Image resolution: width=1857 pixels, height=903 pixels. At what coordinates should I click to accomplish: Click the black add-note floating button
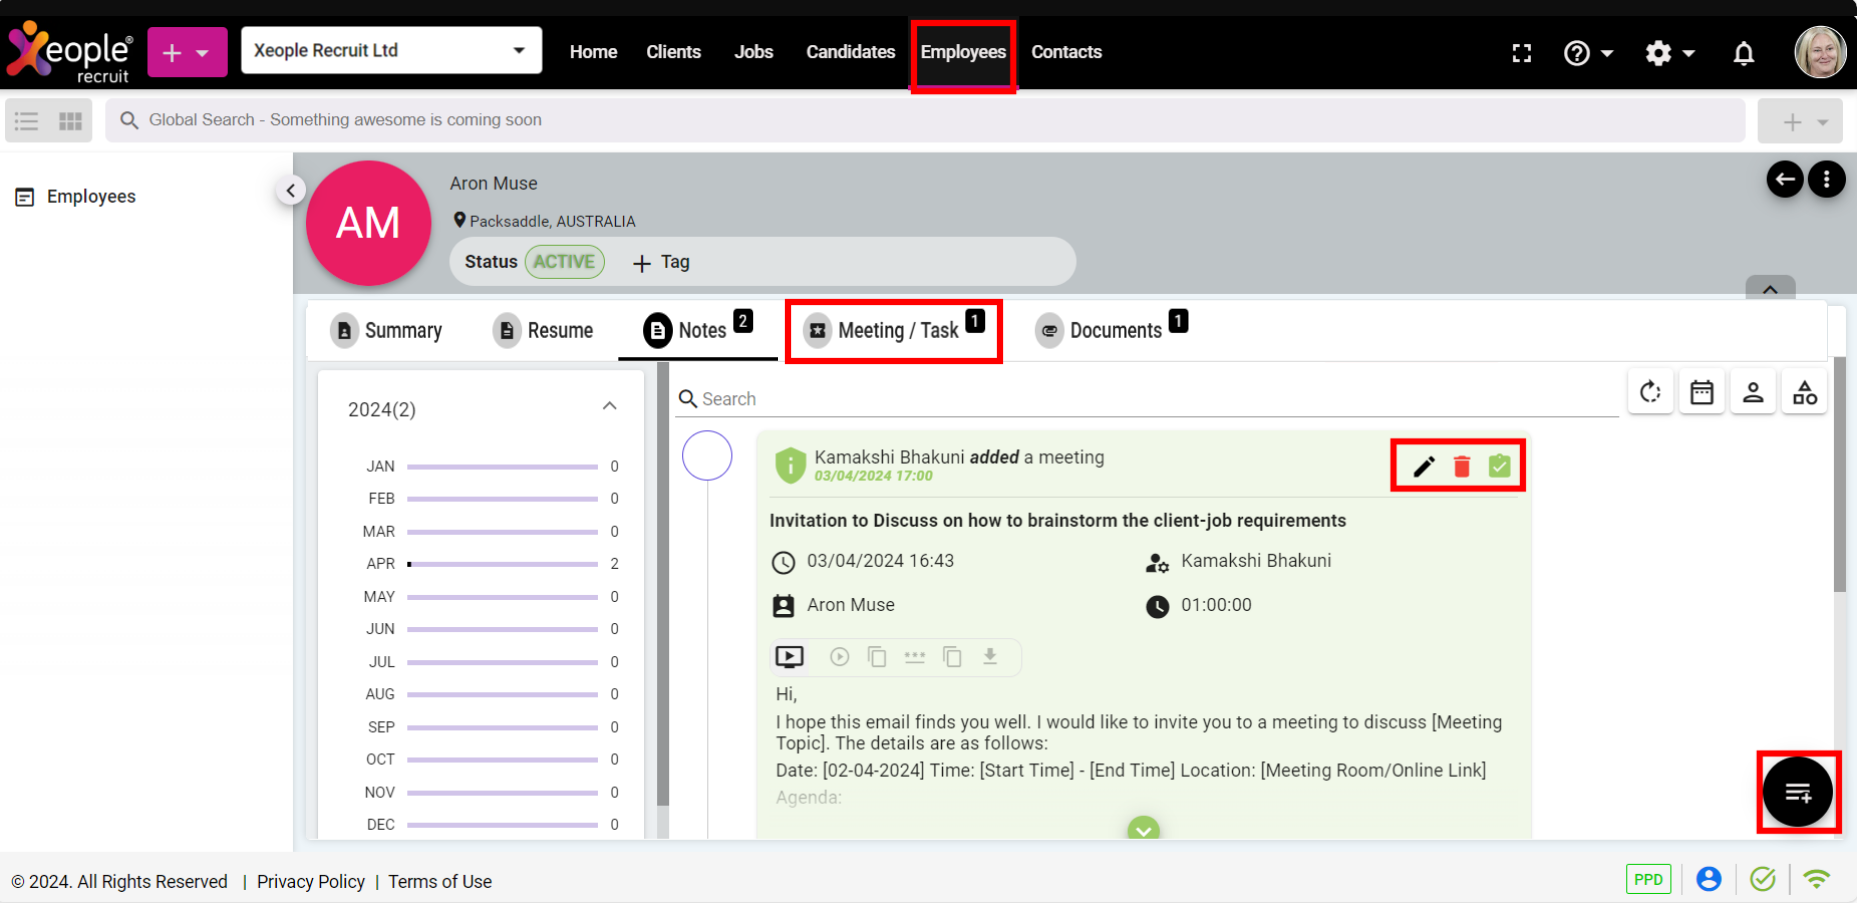point(1797,792)
